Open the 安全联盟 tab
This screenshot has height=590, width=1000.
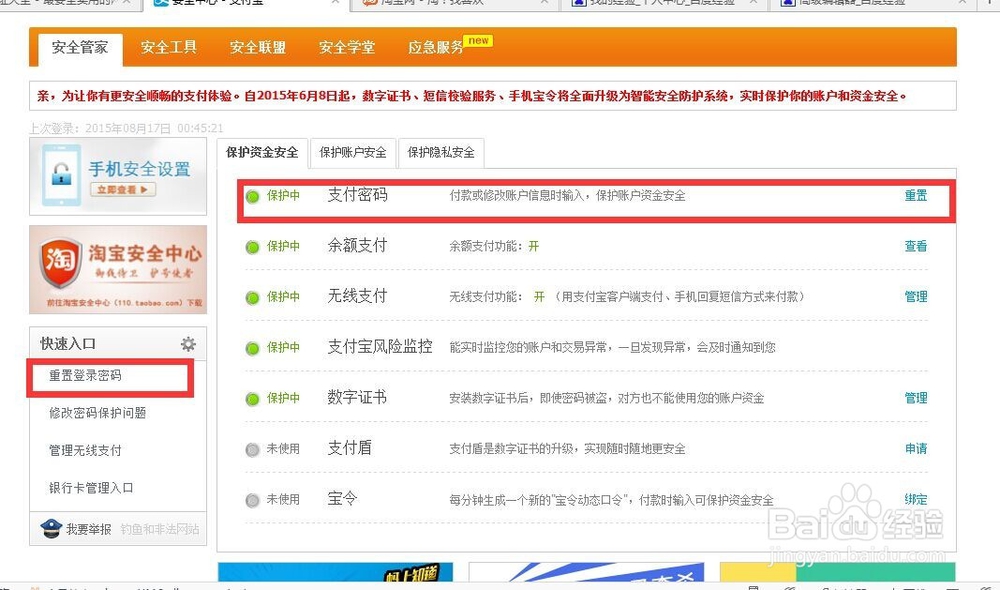click(x=258, y=47)
